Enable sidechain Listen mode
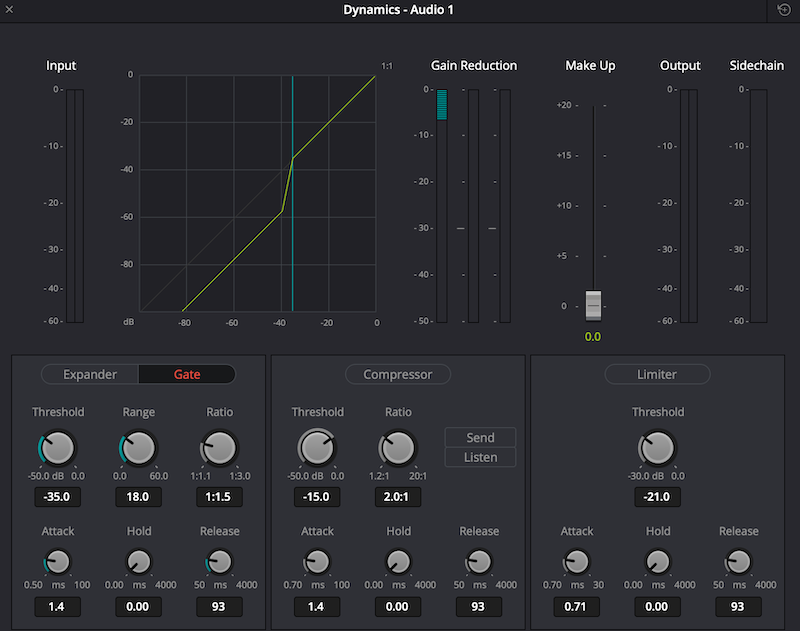 click(479, 457)
